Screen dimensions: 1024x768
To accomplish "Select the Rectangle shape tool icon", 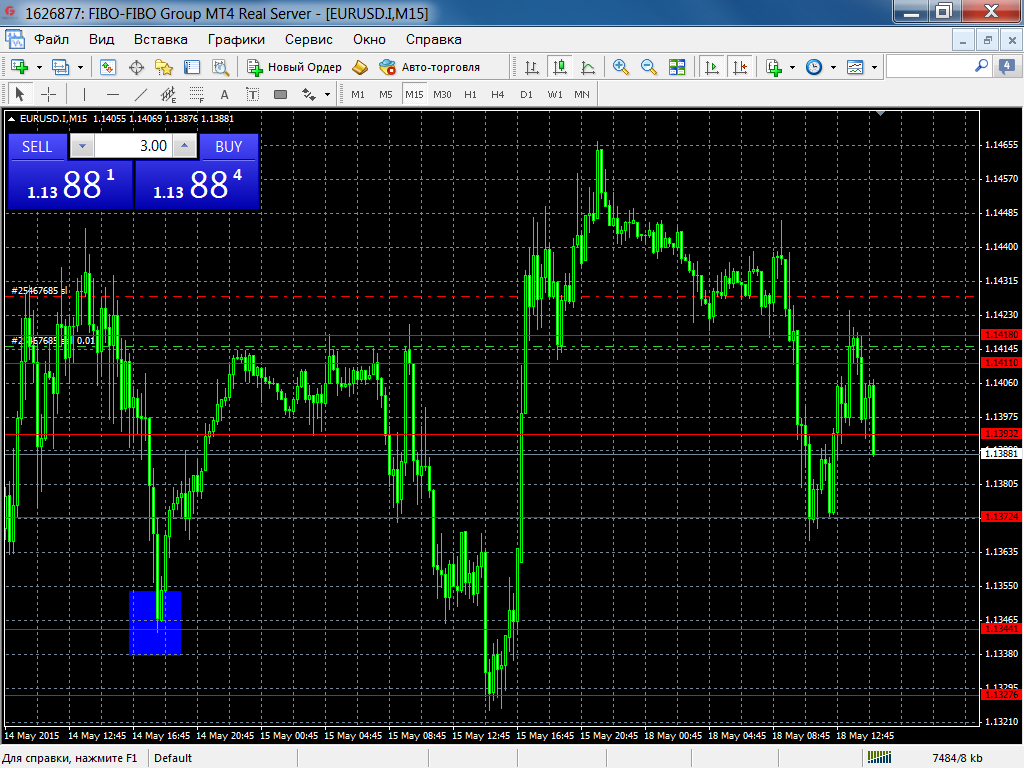I will tap(281, 95).
